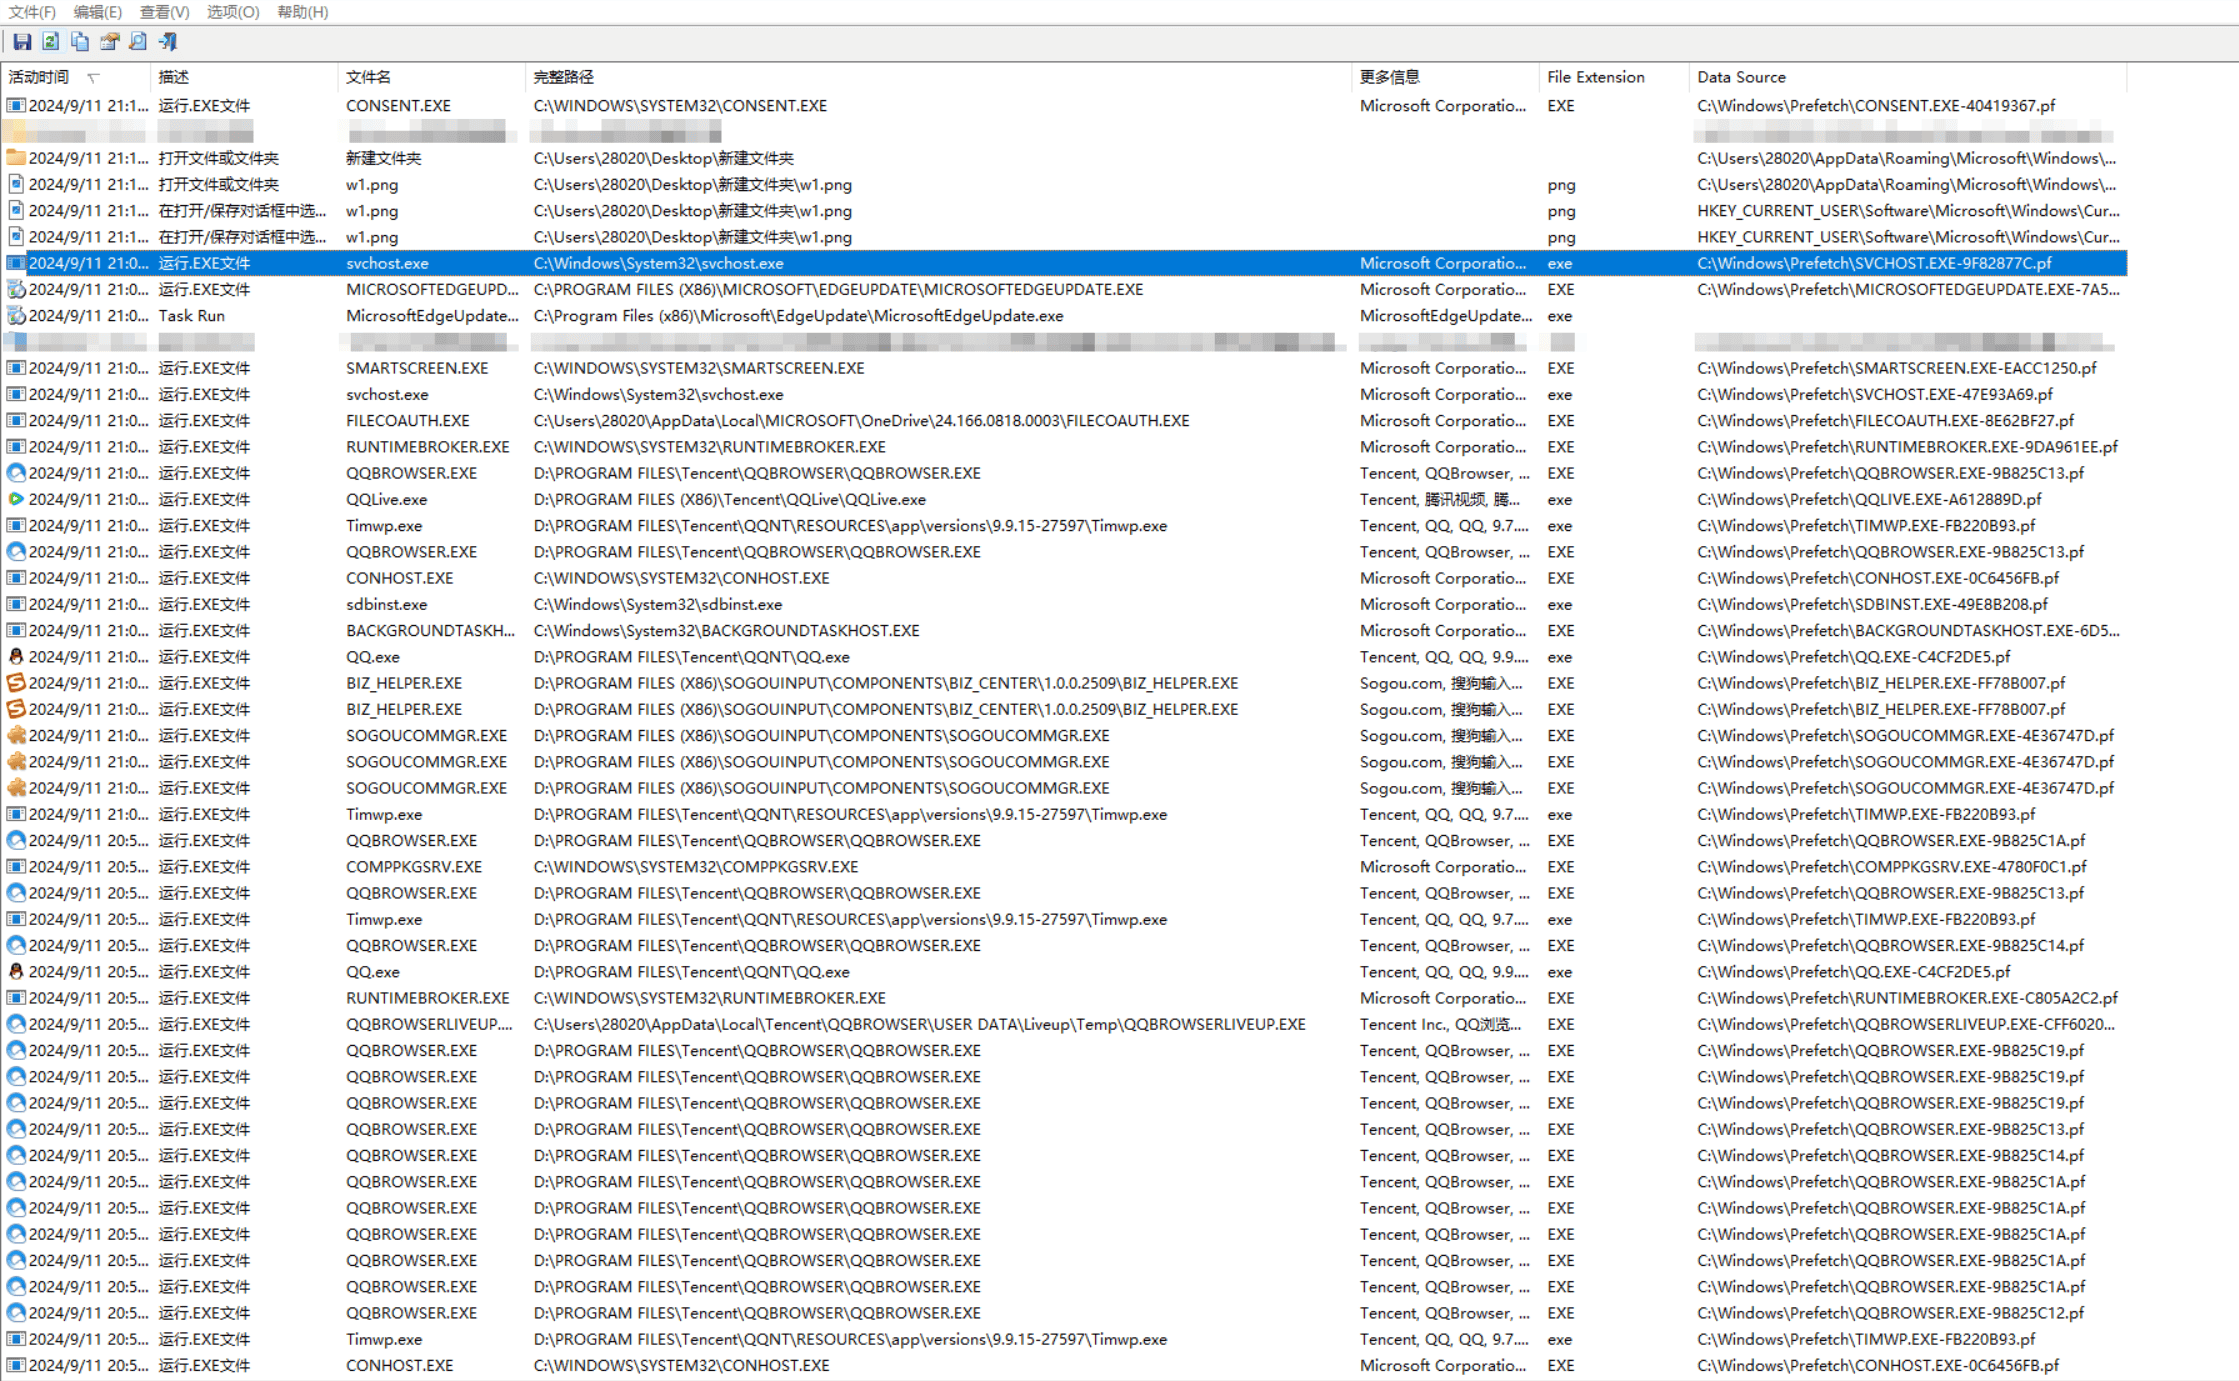Click the folder icon of the 新建文件夹 row
This screenshot has height=1381, width=2239.
click(x=16, y=158)
